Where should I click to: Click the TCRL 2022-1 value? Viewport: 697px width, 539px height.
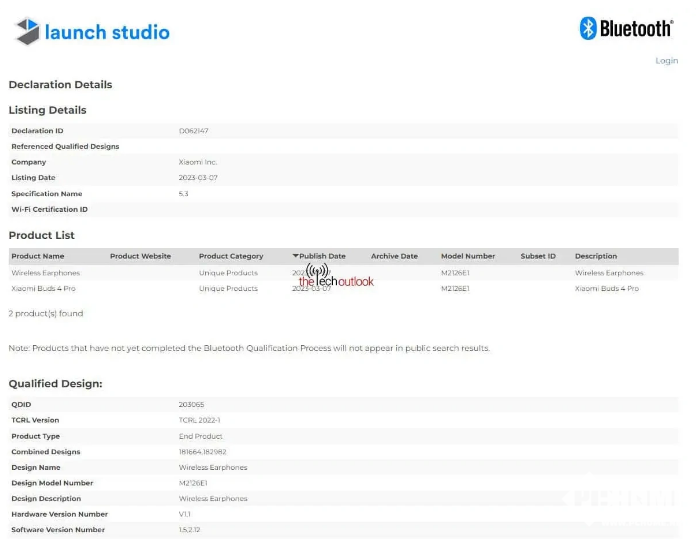[200, 420]
